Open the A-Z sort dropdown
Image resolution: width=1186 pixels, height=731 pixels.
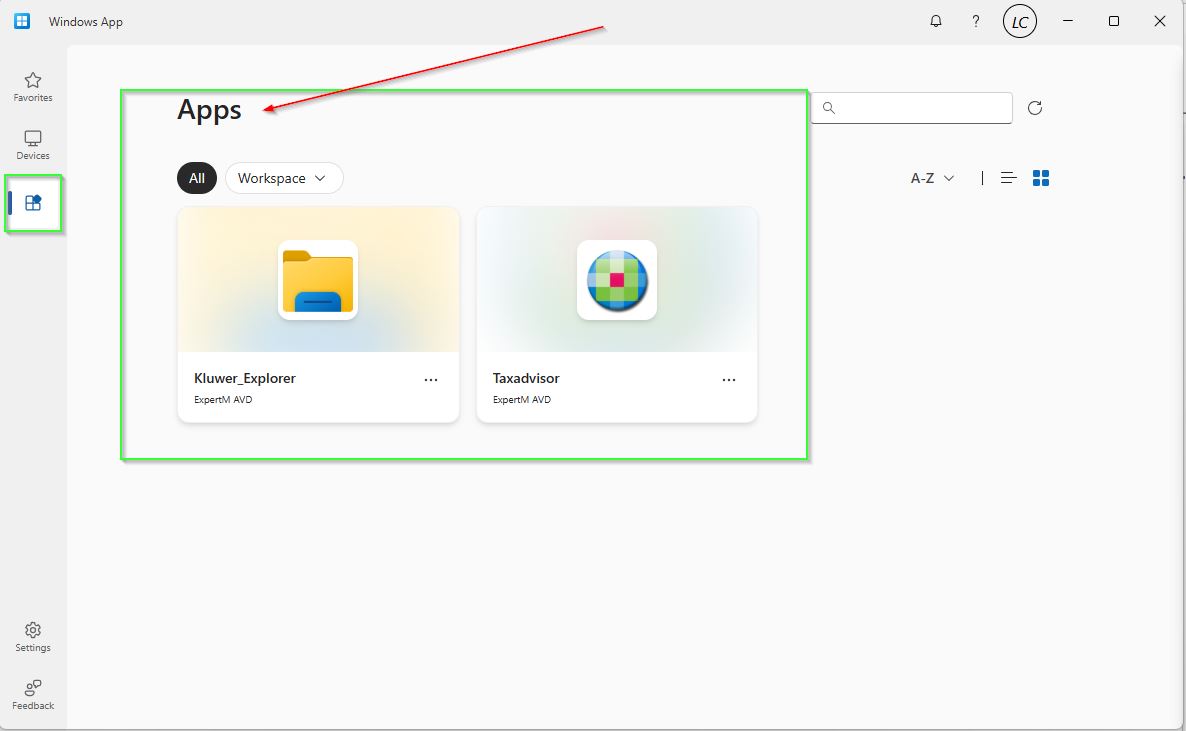[x=932, y=178]
